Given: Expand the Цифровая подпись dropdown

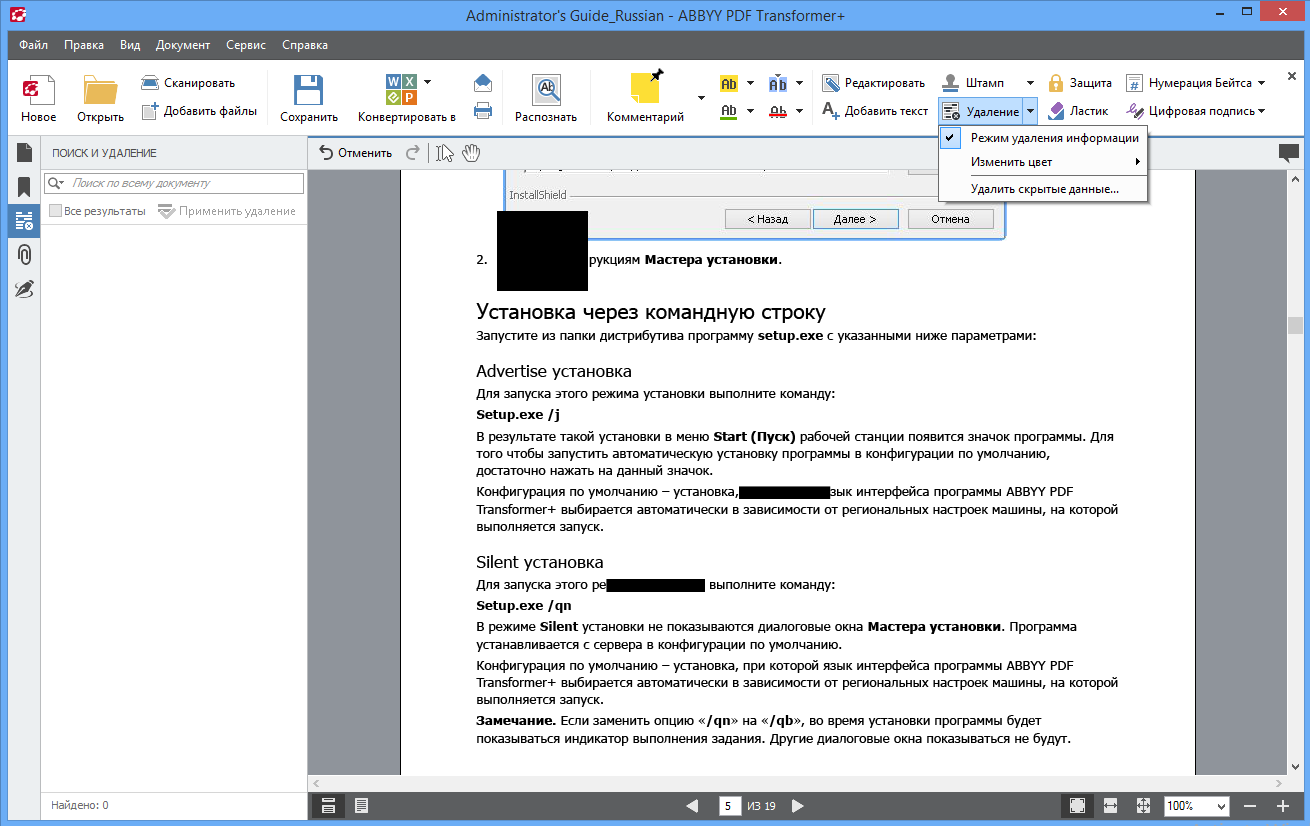Looking at the screenshot, I should point(1261,111).
